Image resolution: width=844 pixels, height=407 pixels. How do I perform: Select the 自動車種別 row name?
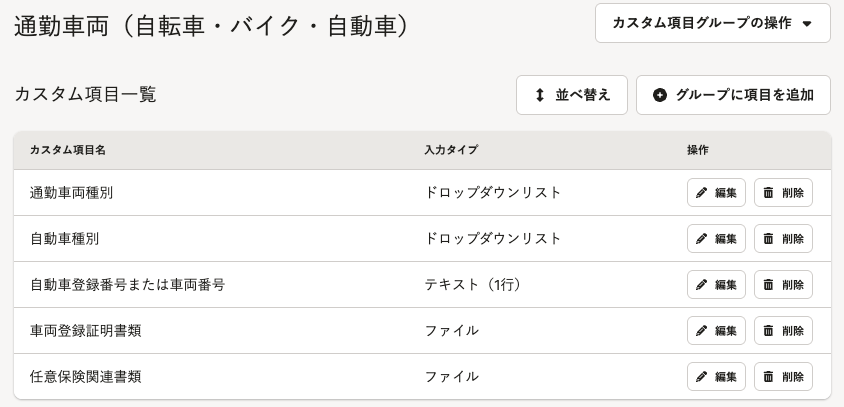click(65, 238)
